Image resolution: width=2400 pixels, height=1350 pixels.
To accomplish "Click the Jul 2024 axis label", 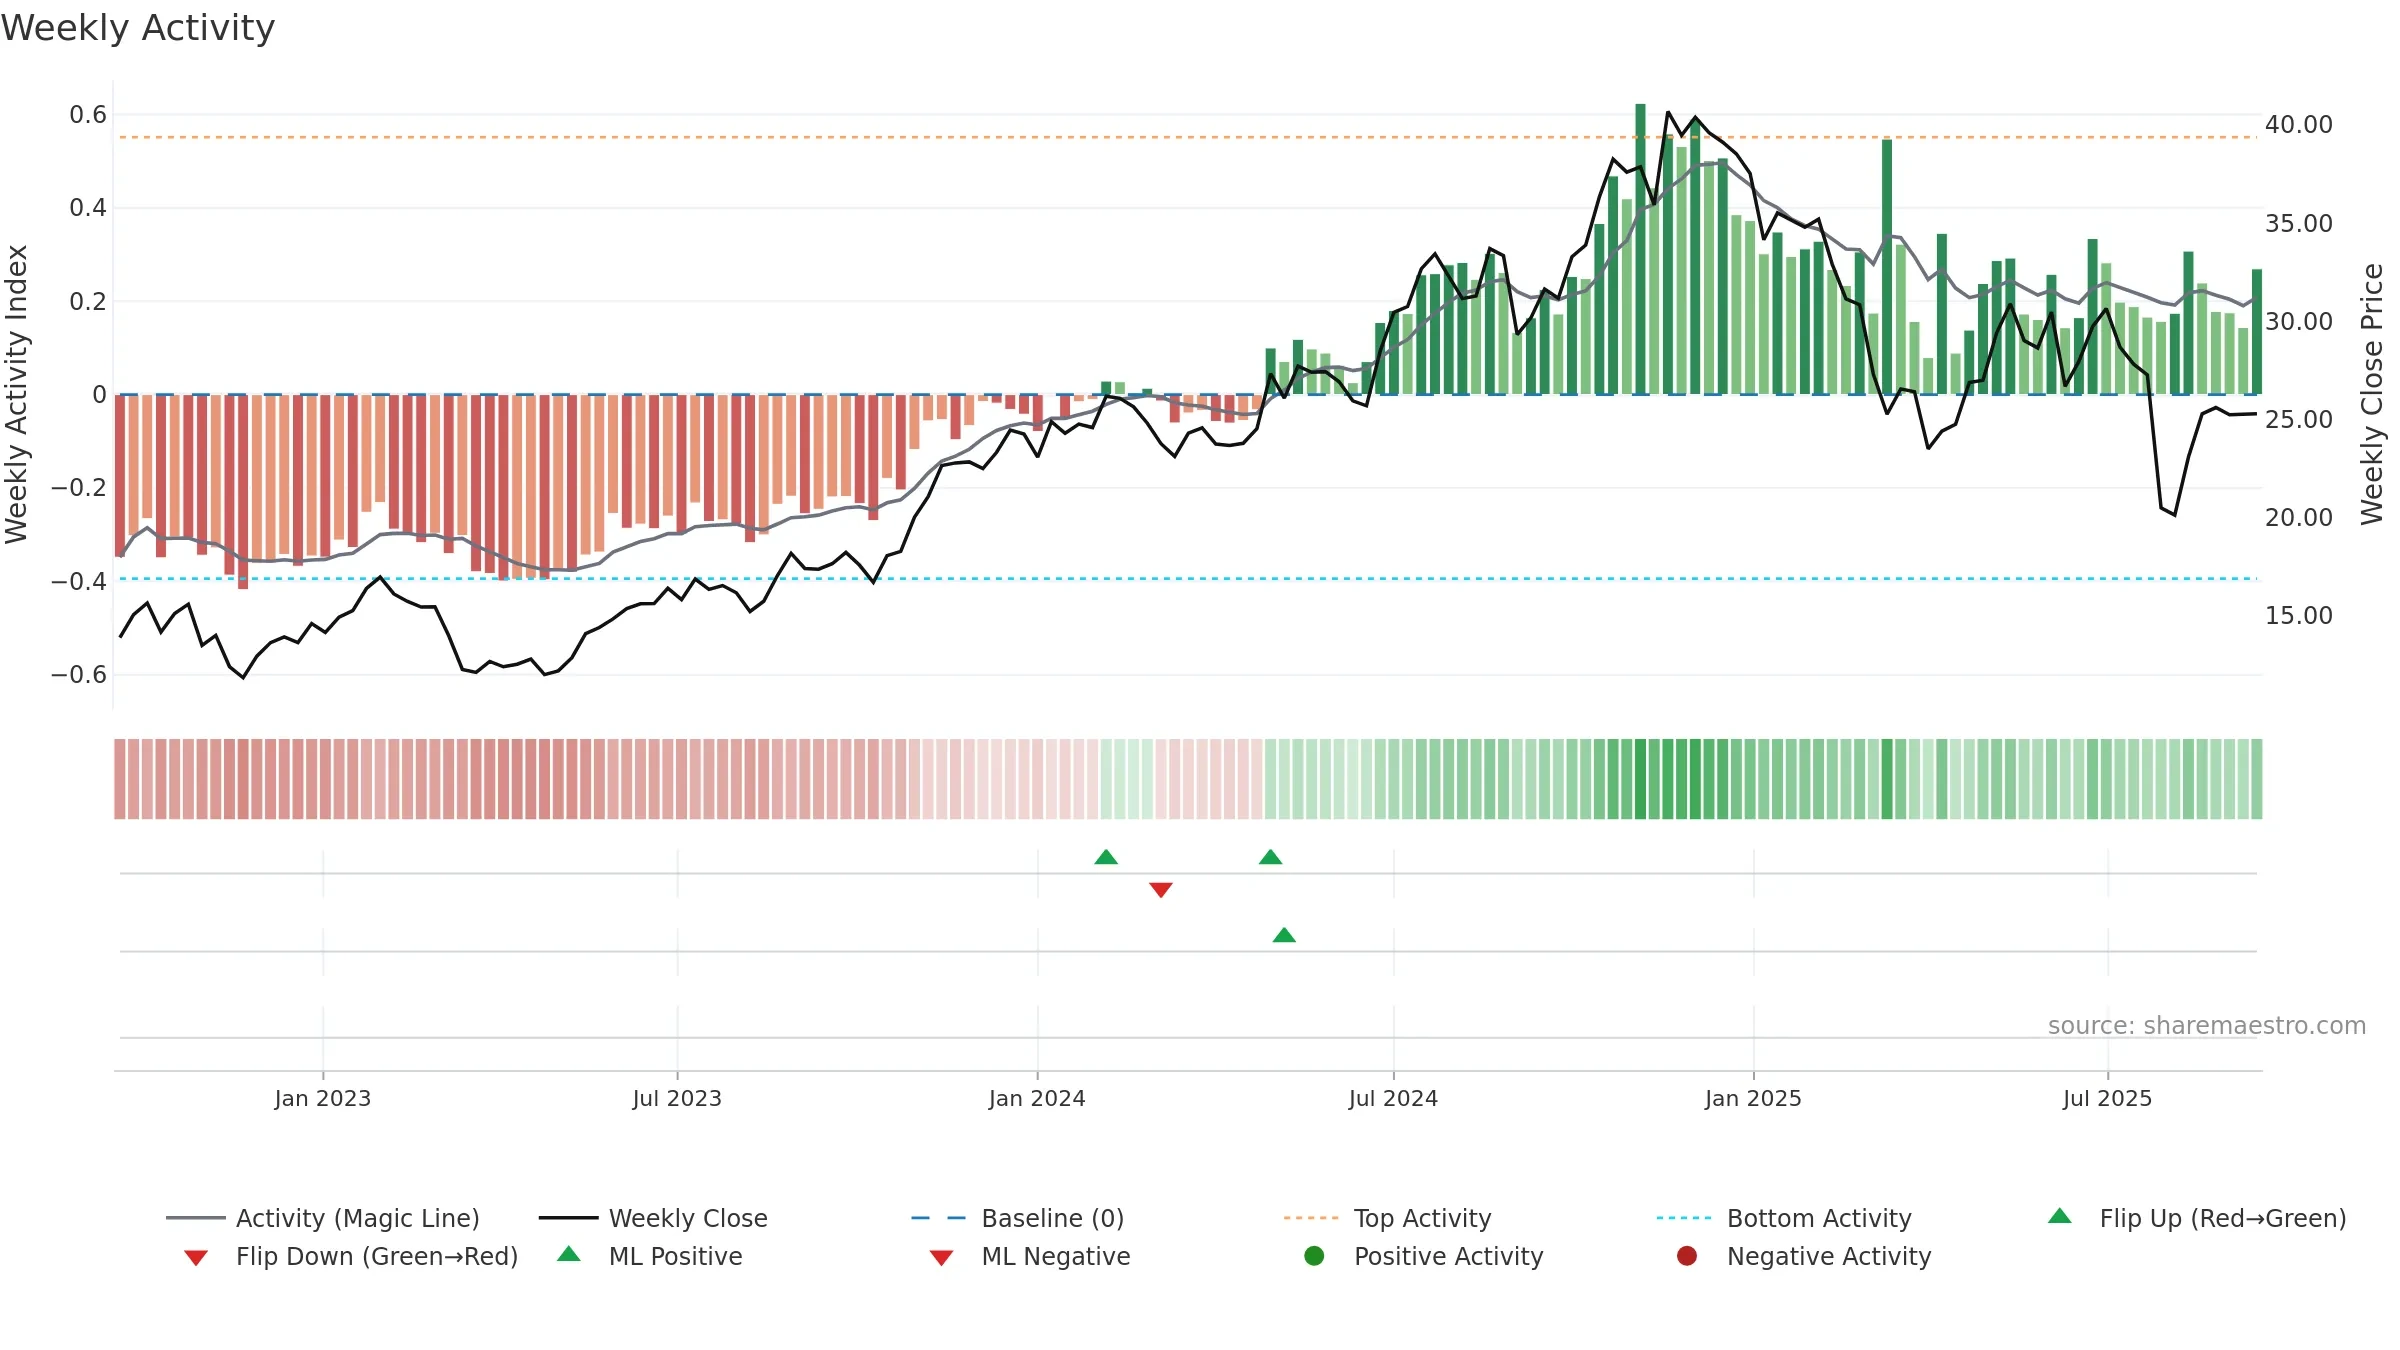I will [x=1393, y=1098].
